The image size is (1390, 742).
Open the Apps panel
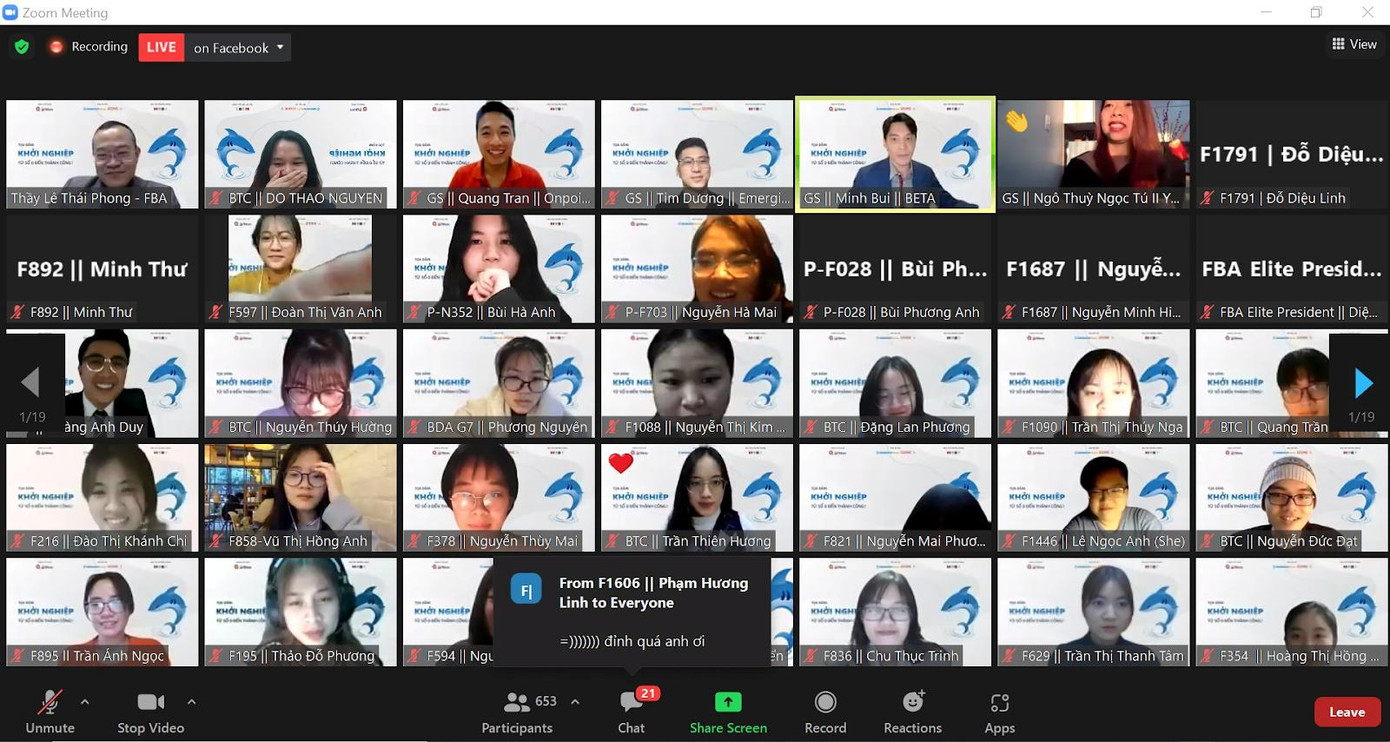click(x=999, y=703)
